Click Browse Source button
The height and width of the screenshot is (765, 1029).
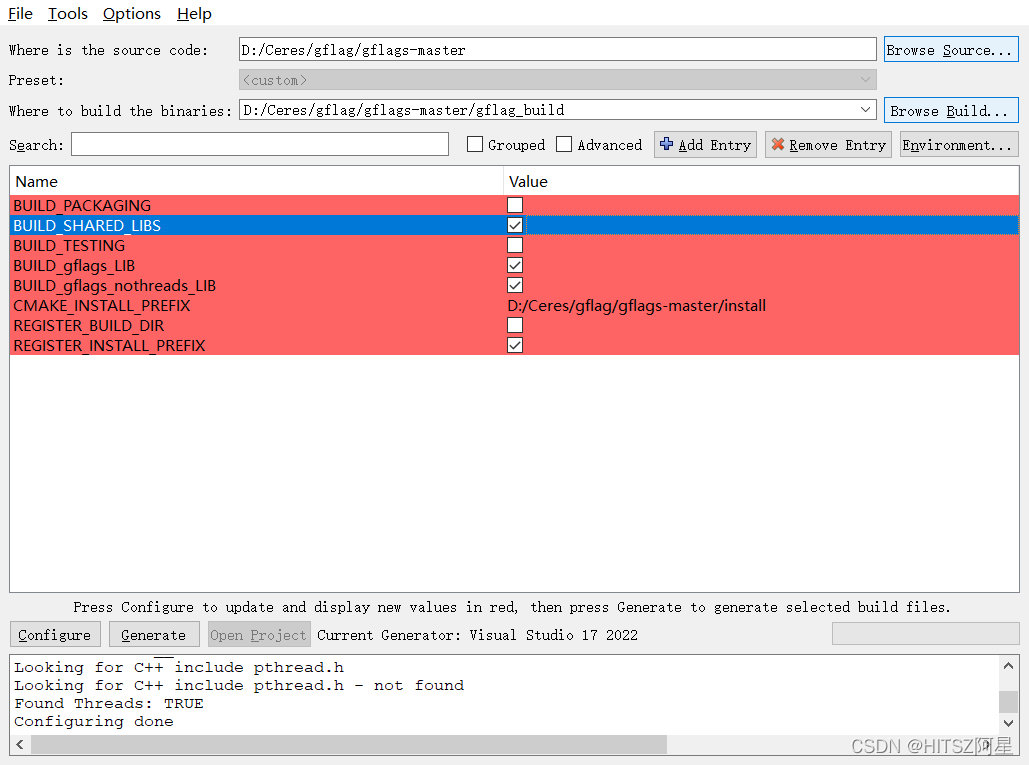951,50
